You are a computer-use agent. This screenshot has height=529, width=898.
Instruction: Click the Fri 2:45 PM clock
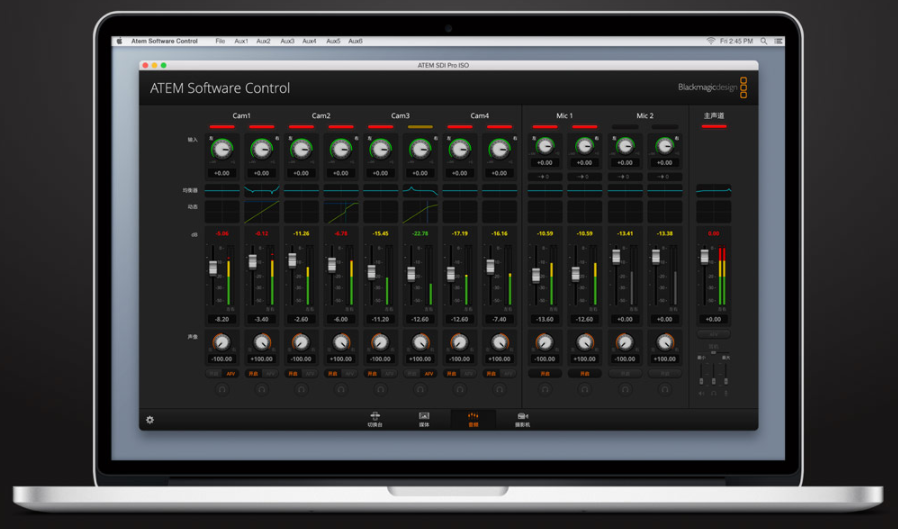736,41
